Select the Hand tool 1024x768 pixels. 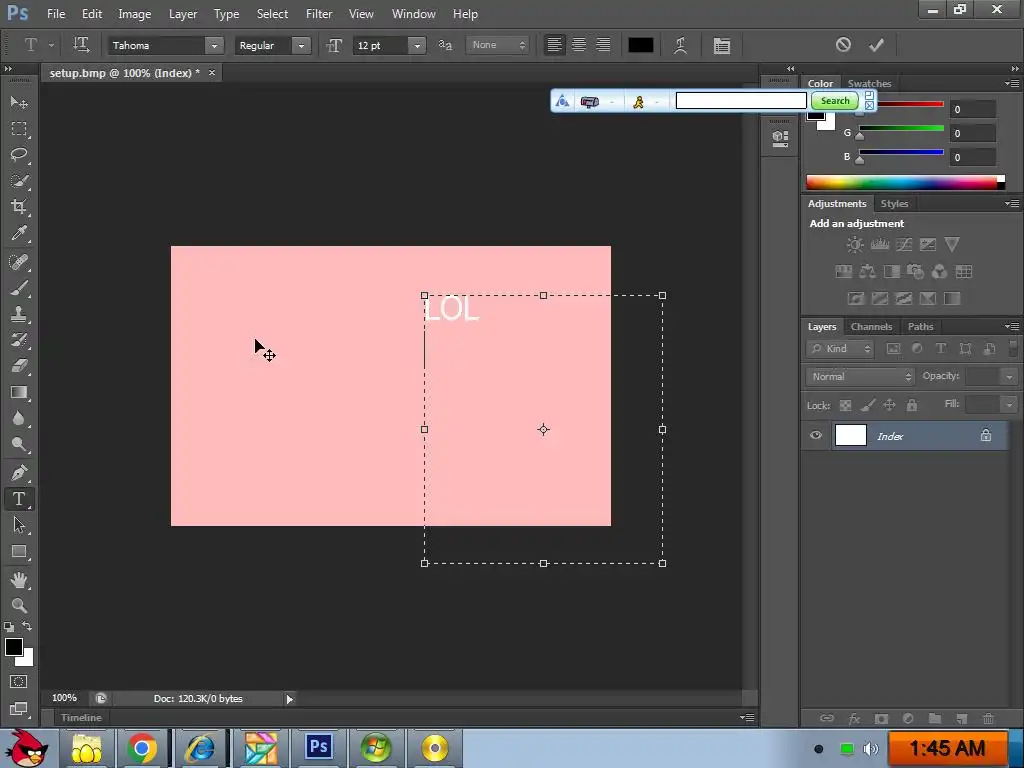[19, 580]
